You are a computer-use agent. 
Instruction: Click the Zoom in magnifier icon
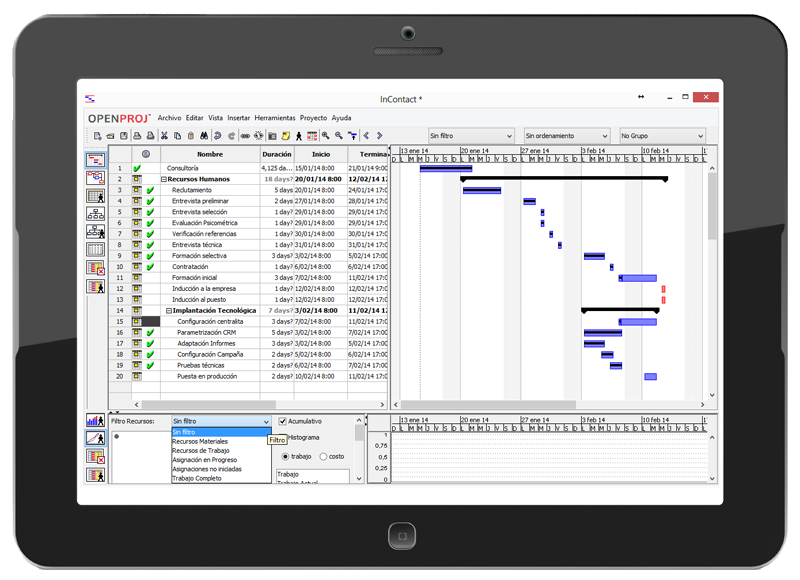[x=326, y=135]
